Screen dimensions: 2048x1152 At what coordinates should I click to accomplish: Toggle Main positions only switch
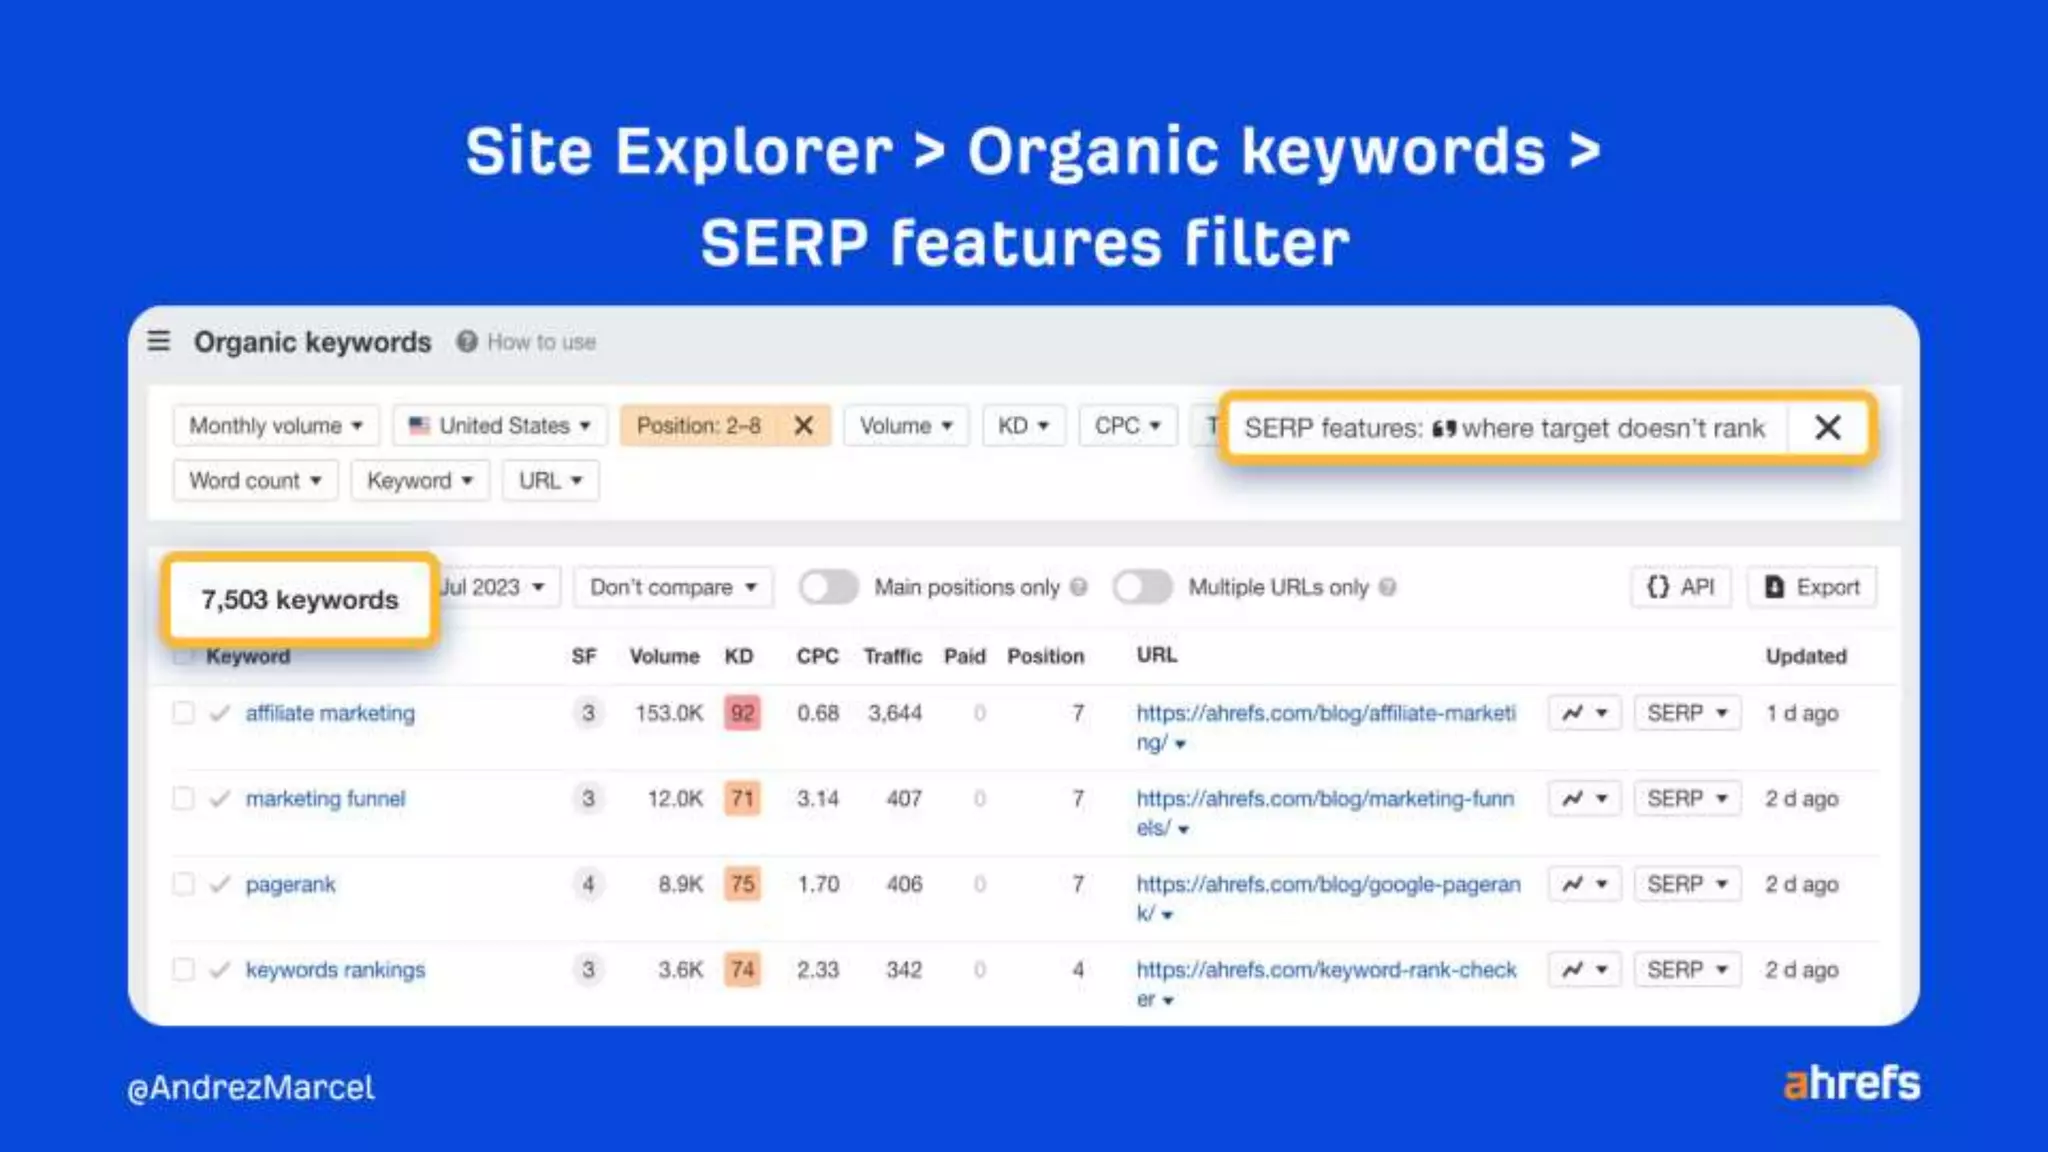coord(828,587)
